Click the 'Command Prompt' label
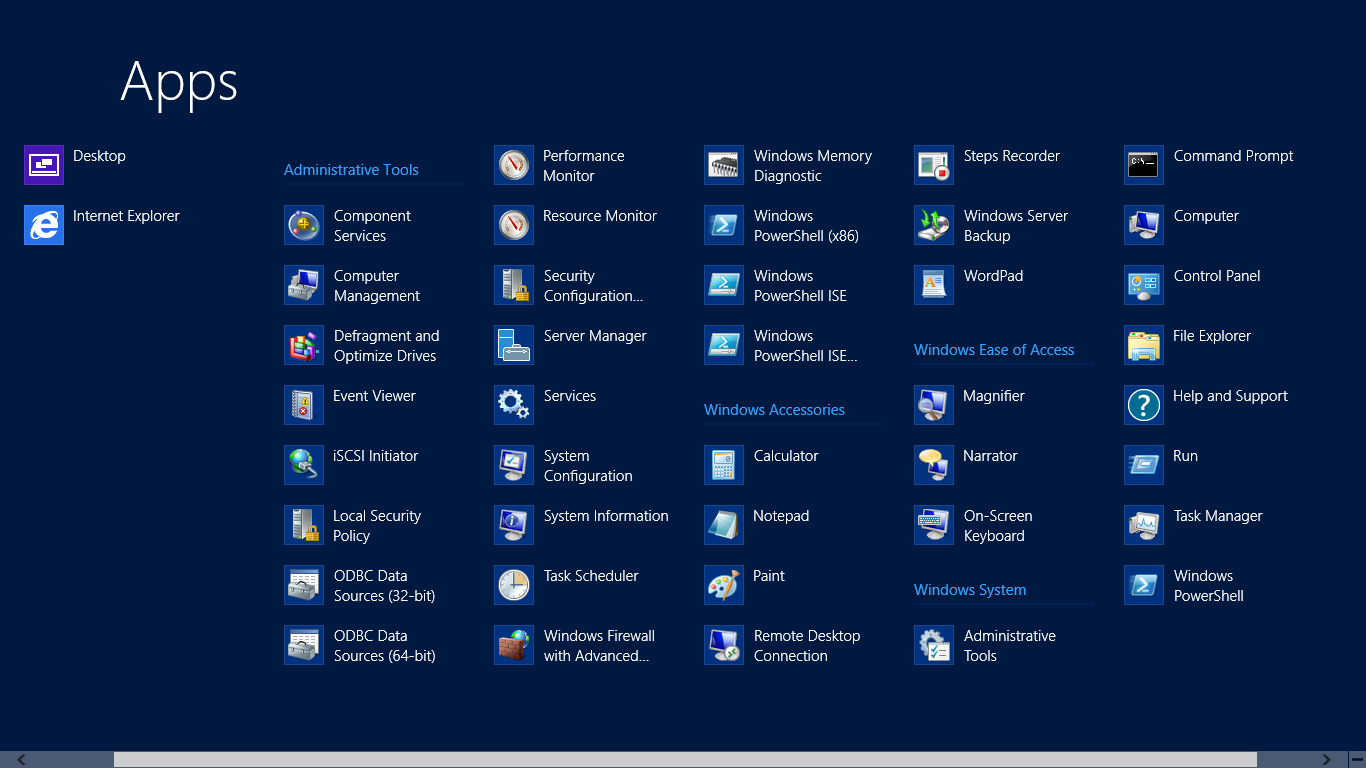 (1233, 156)
